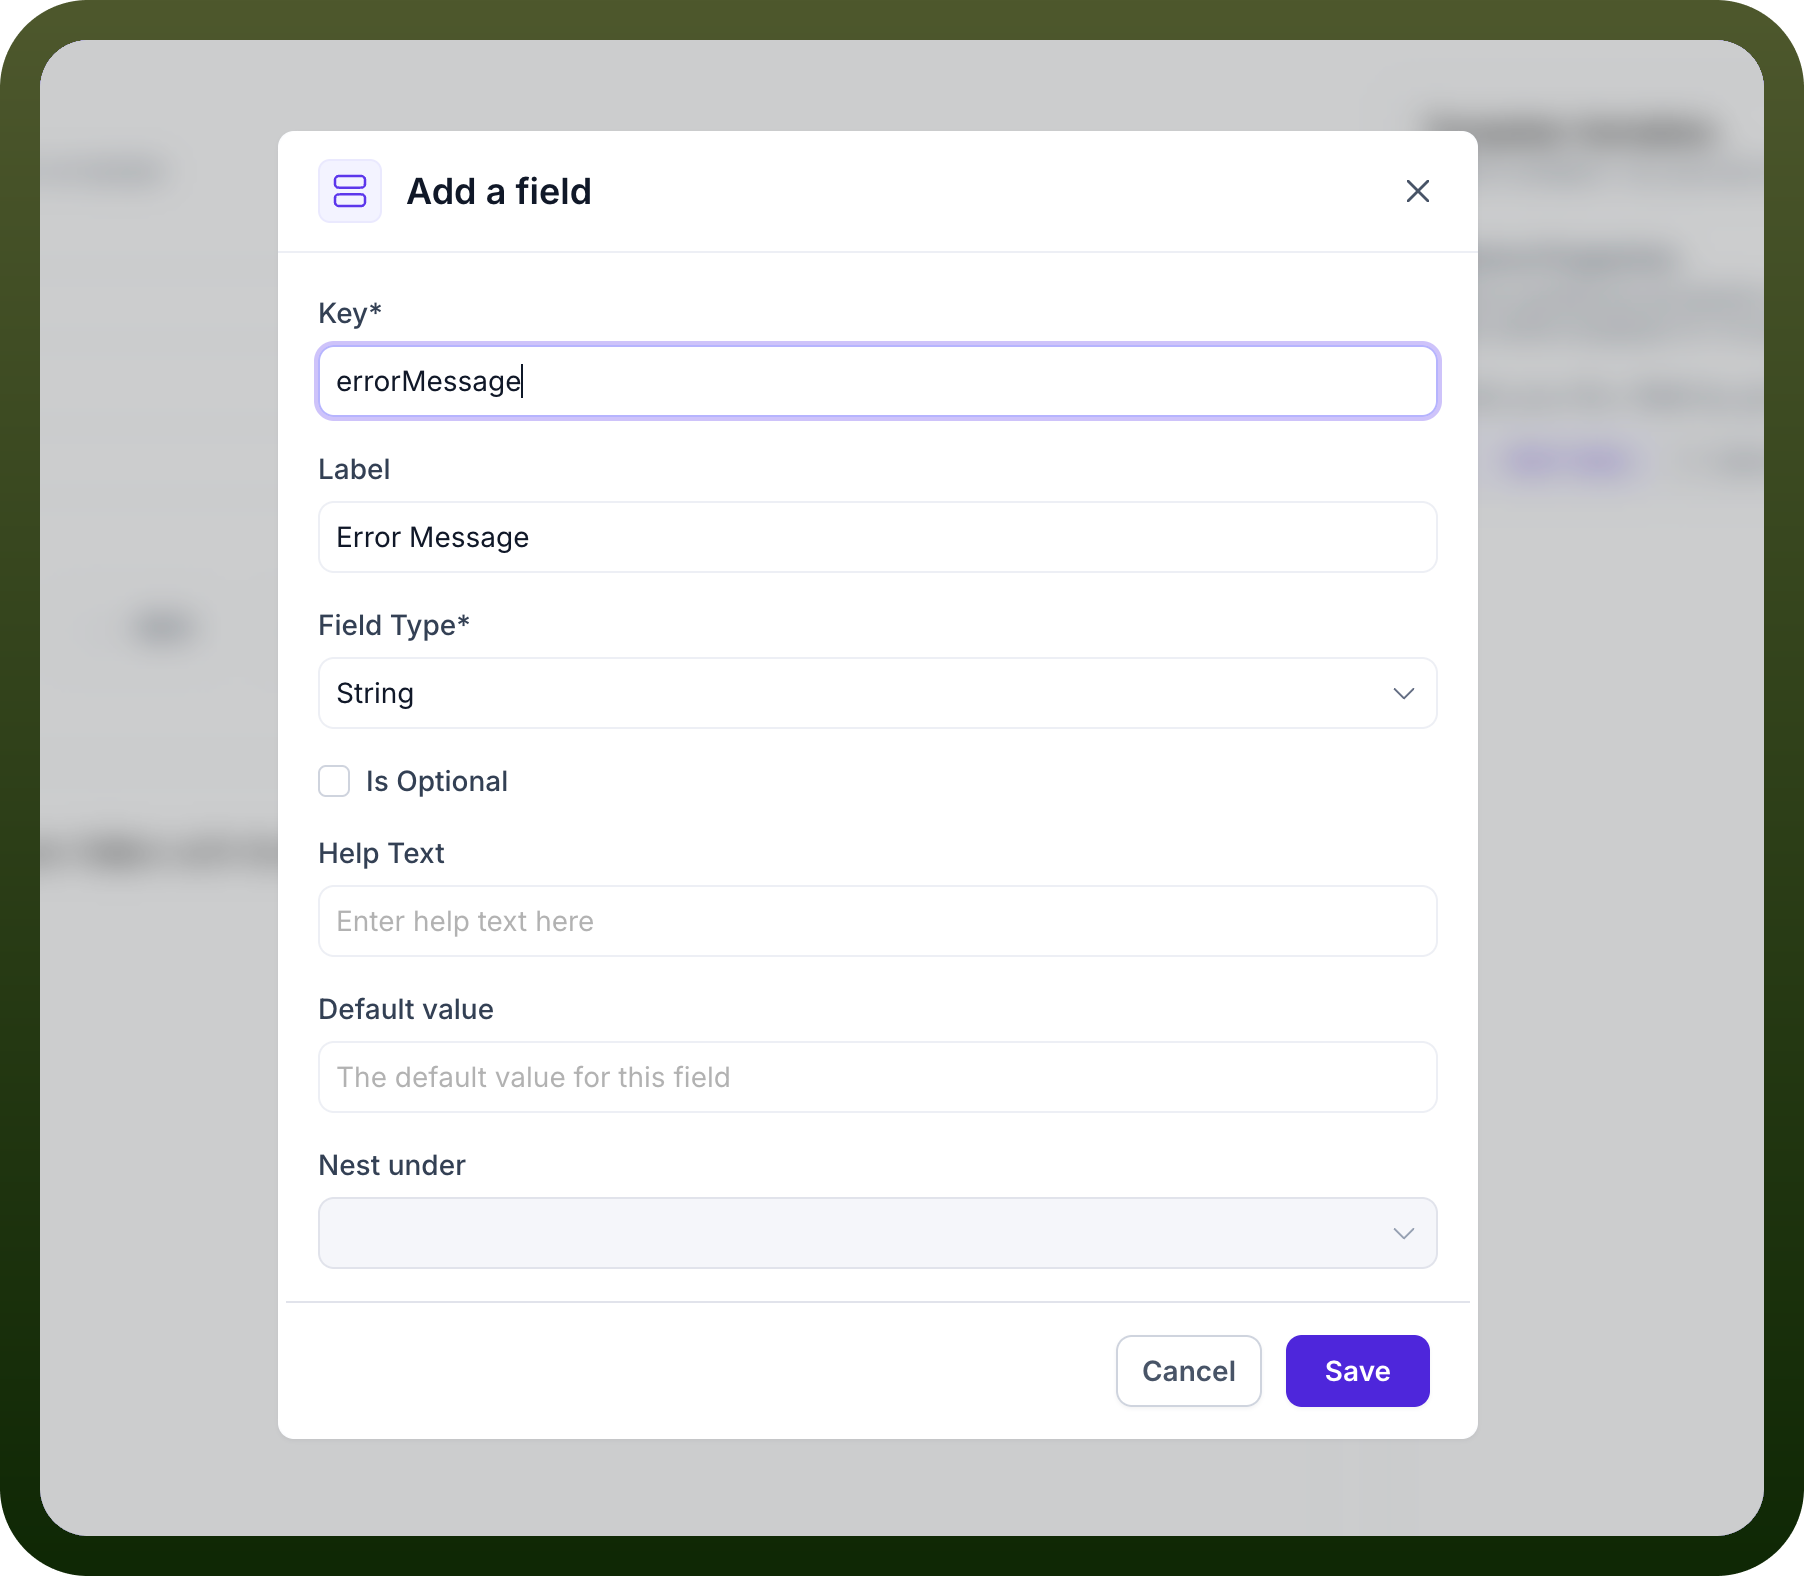Click the Add a field heading
The height and width of the screenshot is (1576, 1804).
pyautogui.click(x=499, y=191)
